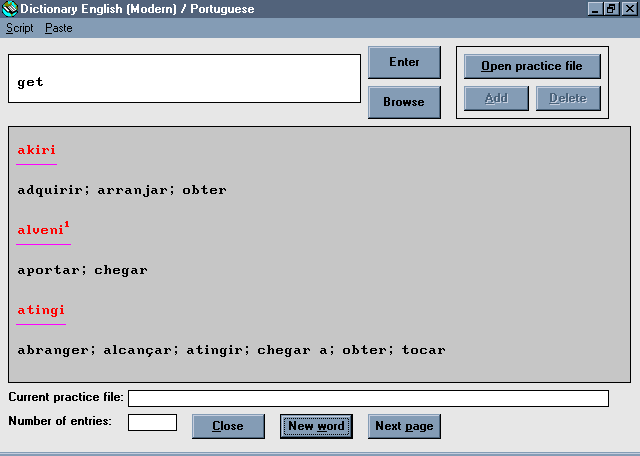Image resolution: width=640 pixels, height=456 pixels.
Task: Select the red entry "atingi"
Action: [x=41, y=310]
